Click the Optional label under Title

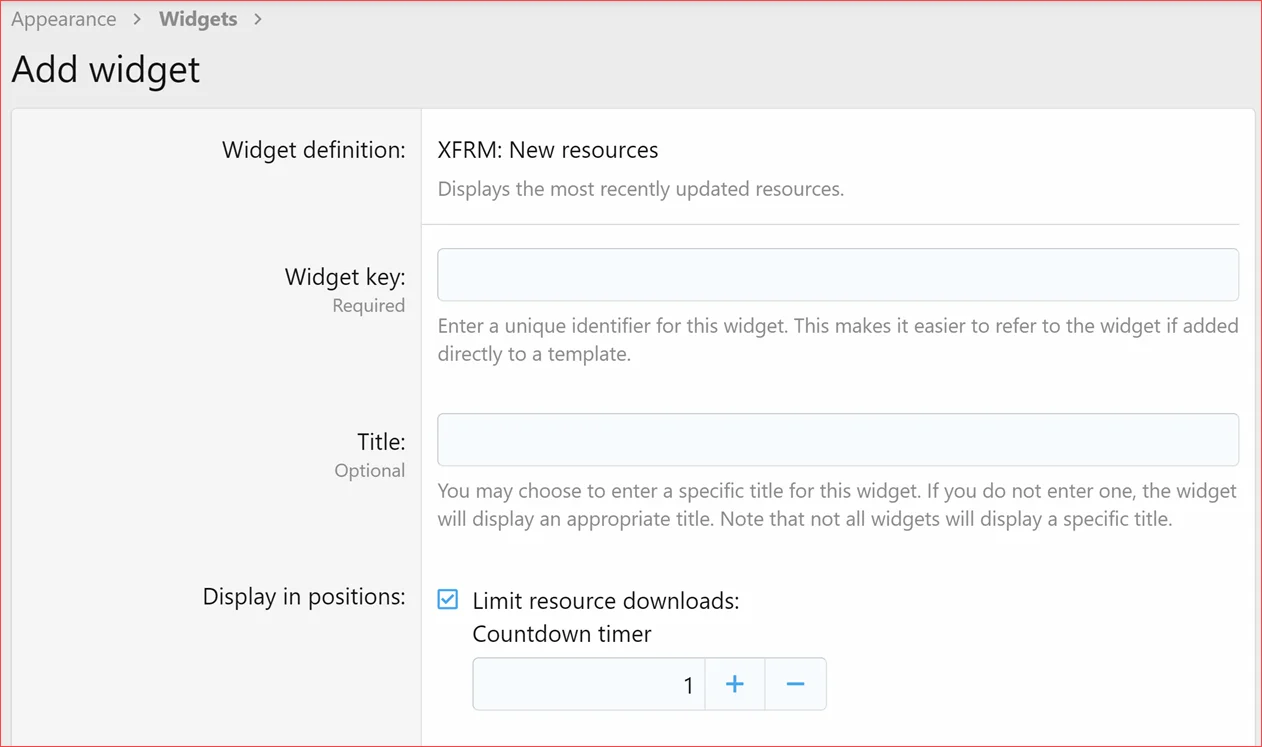coord(370,470)
